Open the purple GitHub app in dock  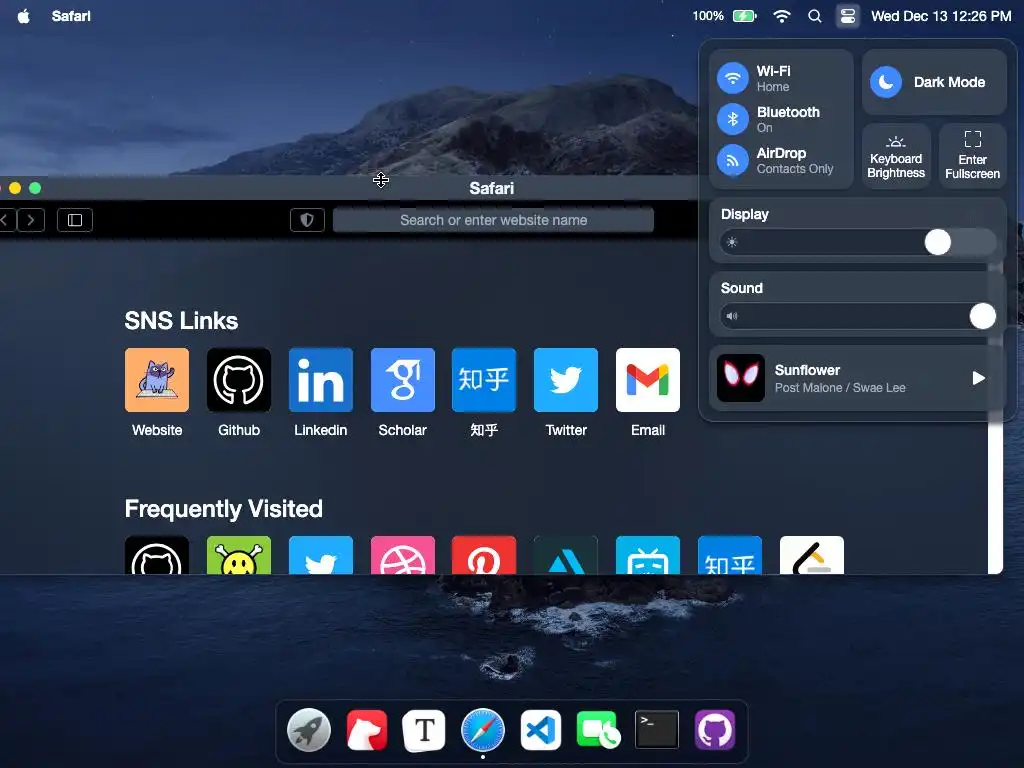(714, 730)
